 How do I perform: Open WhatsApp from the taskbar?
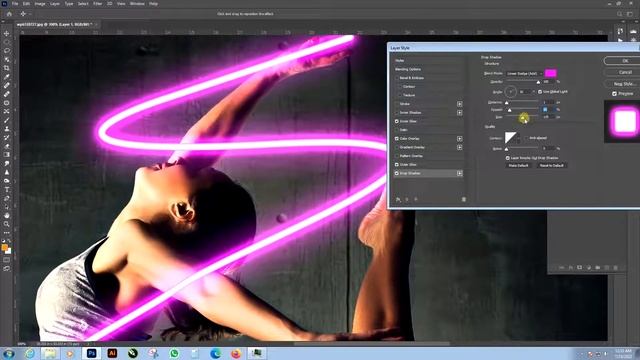[174, 353]
